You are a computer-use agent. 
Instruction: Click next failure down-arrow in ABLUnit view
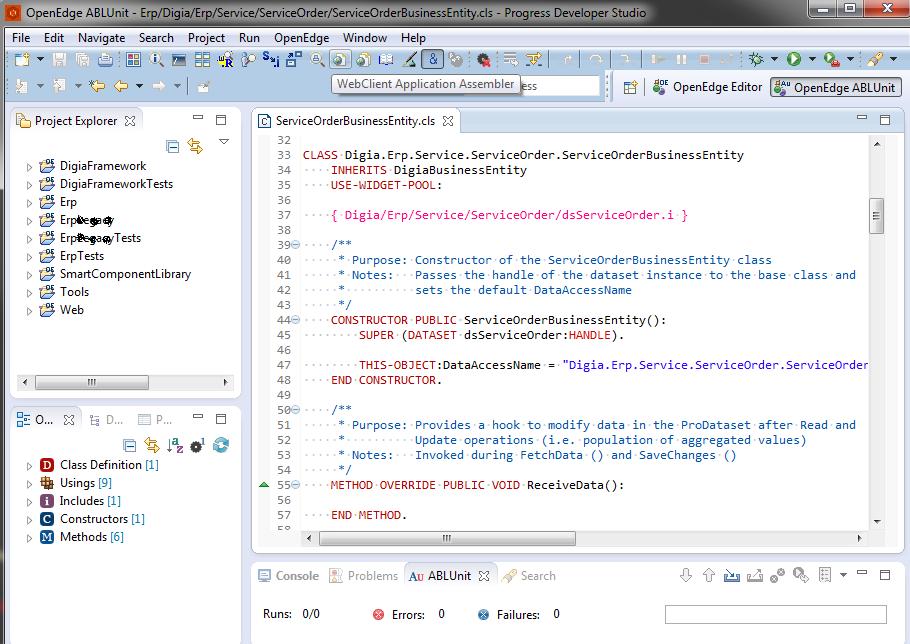(x=686, y=575)
